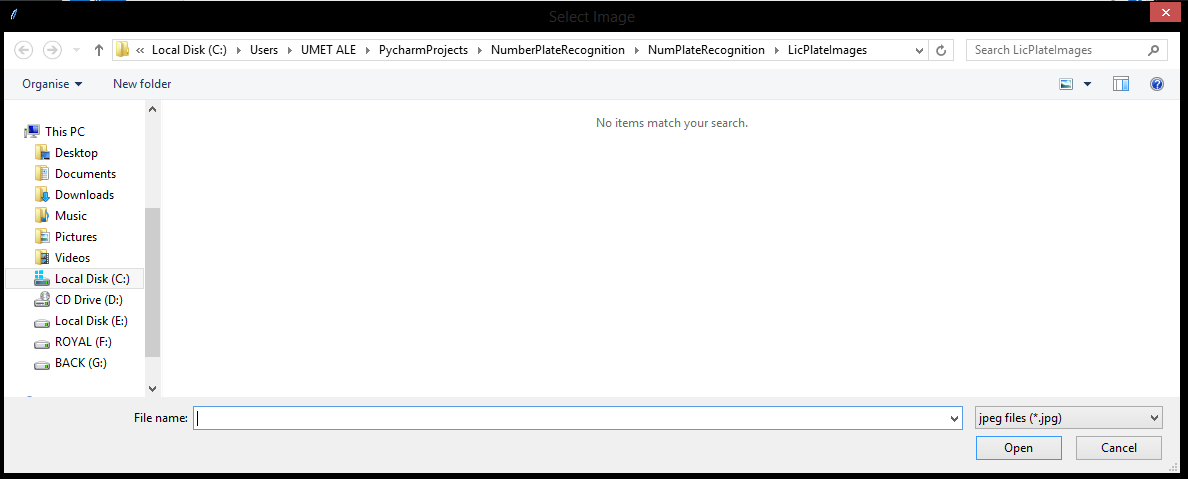Viewport: 1188px width, 479px height.
Task: Open Music in navigation pane
Action: coord(71,216)
